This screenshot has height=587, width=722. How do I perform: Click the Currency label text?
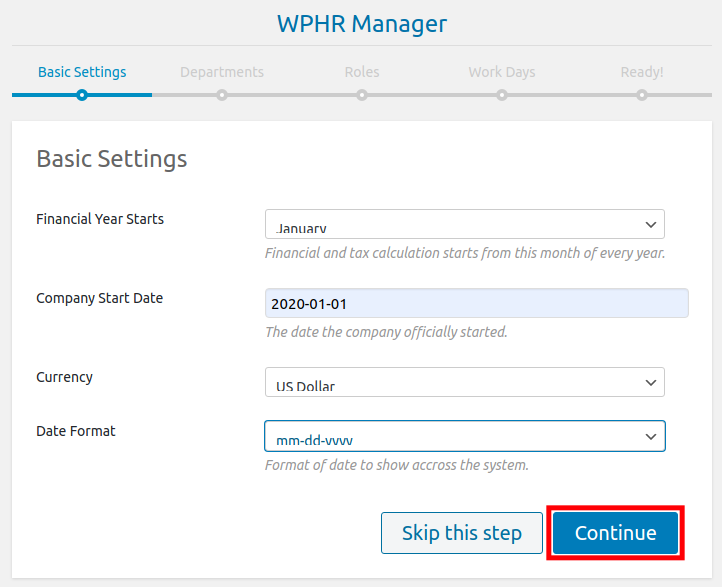point(64,377)
